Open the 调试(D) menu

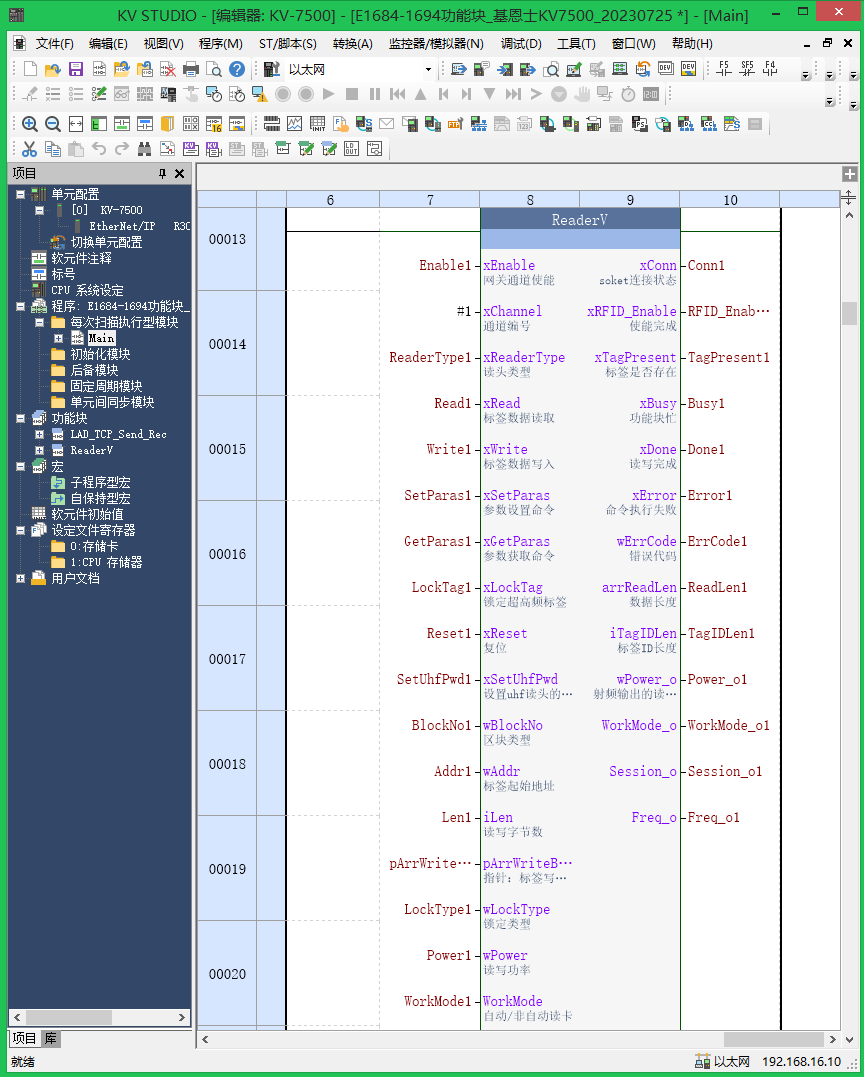[521, 44]
